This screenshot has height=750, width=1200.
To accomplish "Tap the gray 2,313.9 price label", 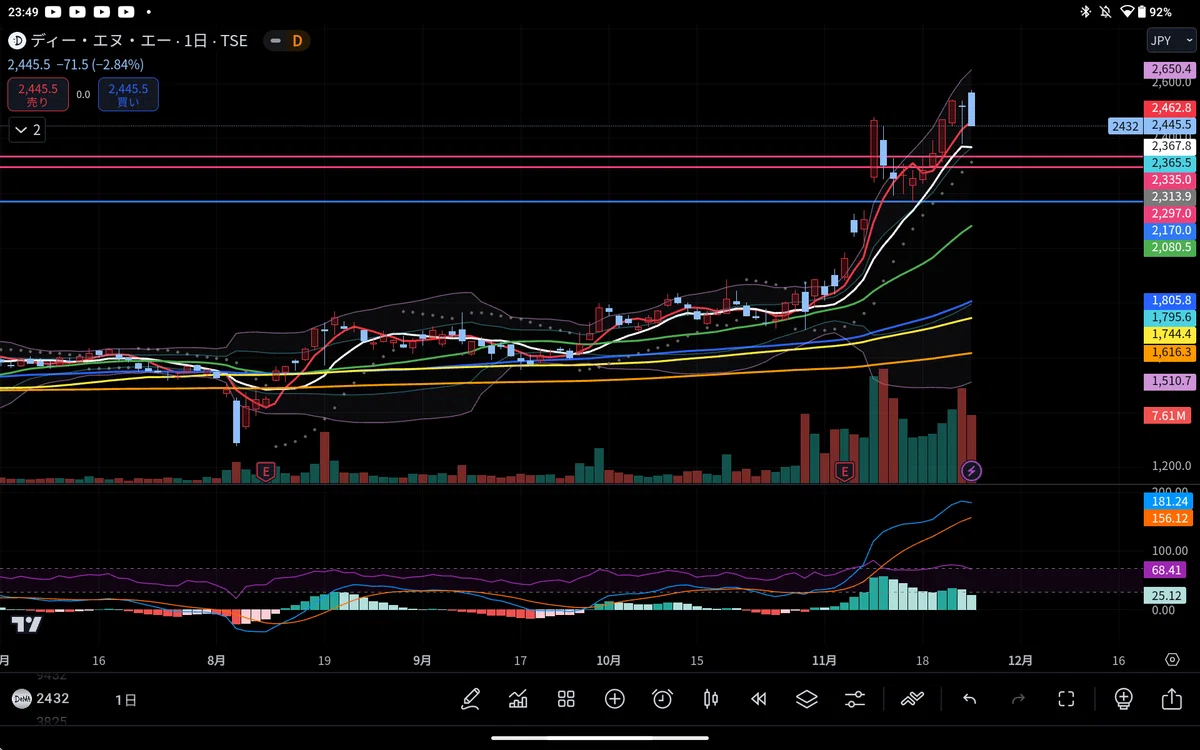I will click(x=1170, y=197).
